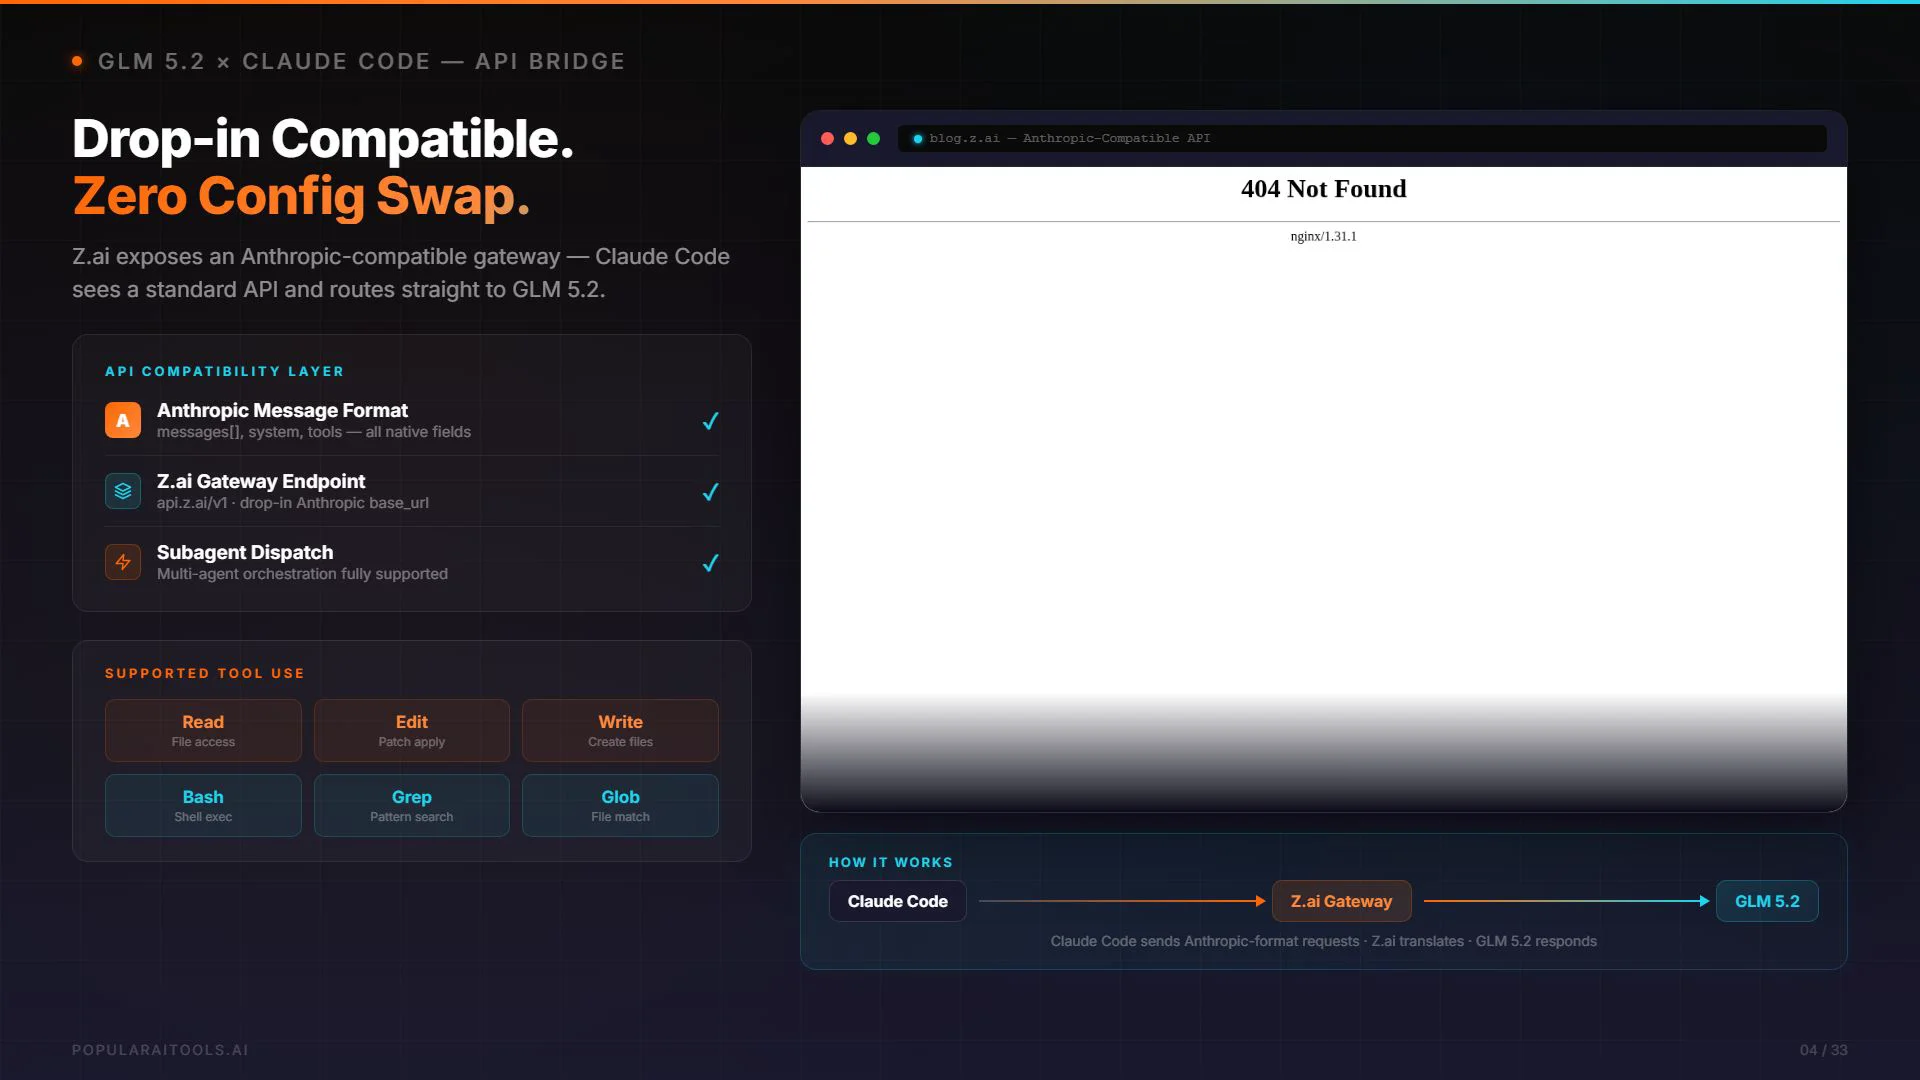Click the 'SUPPORTED TOOL USE' label
The height and width of the screenshot is (1080, 1920).
[x=204, y=673]
